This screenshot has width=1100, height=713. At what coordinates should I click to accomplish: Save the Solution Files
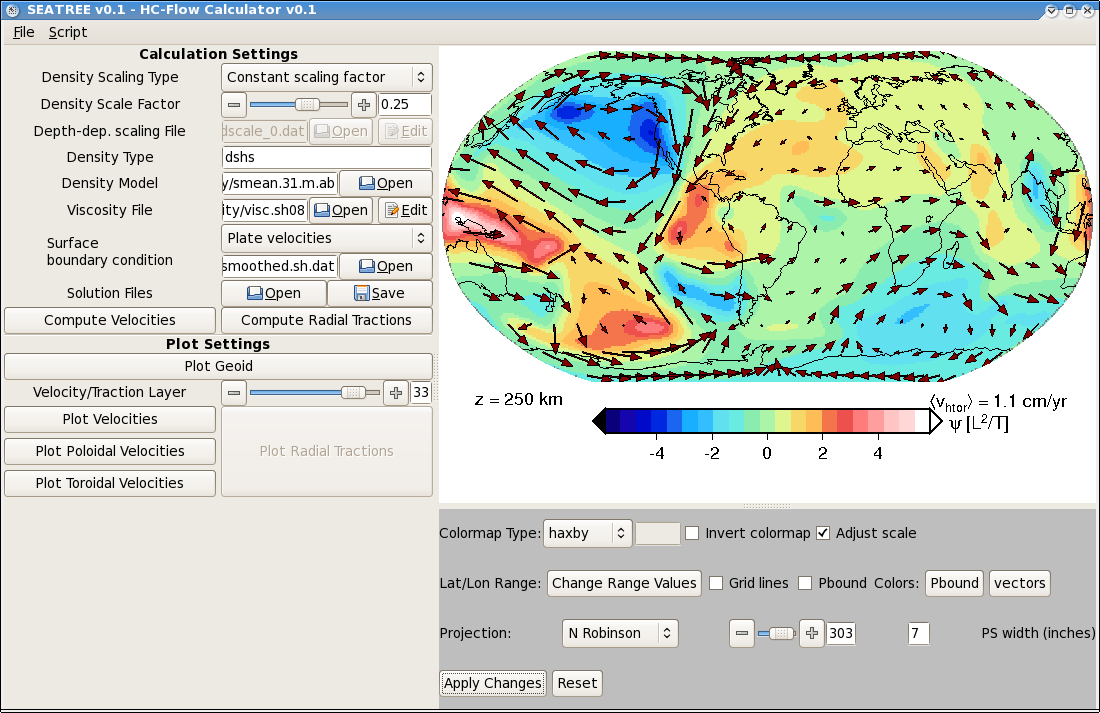pyautogui.click(x=380, y=293)
